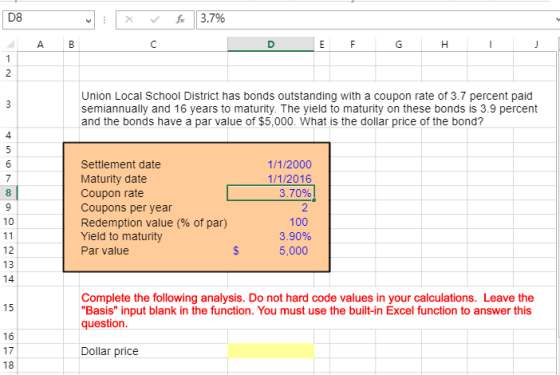The width and height of the screenshot is (560, 375).
Task: Select column F header
Action: tap(352, 44)
